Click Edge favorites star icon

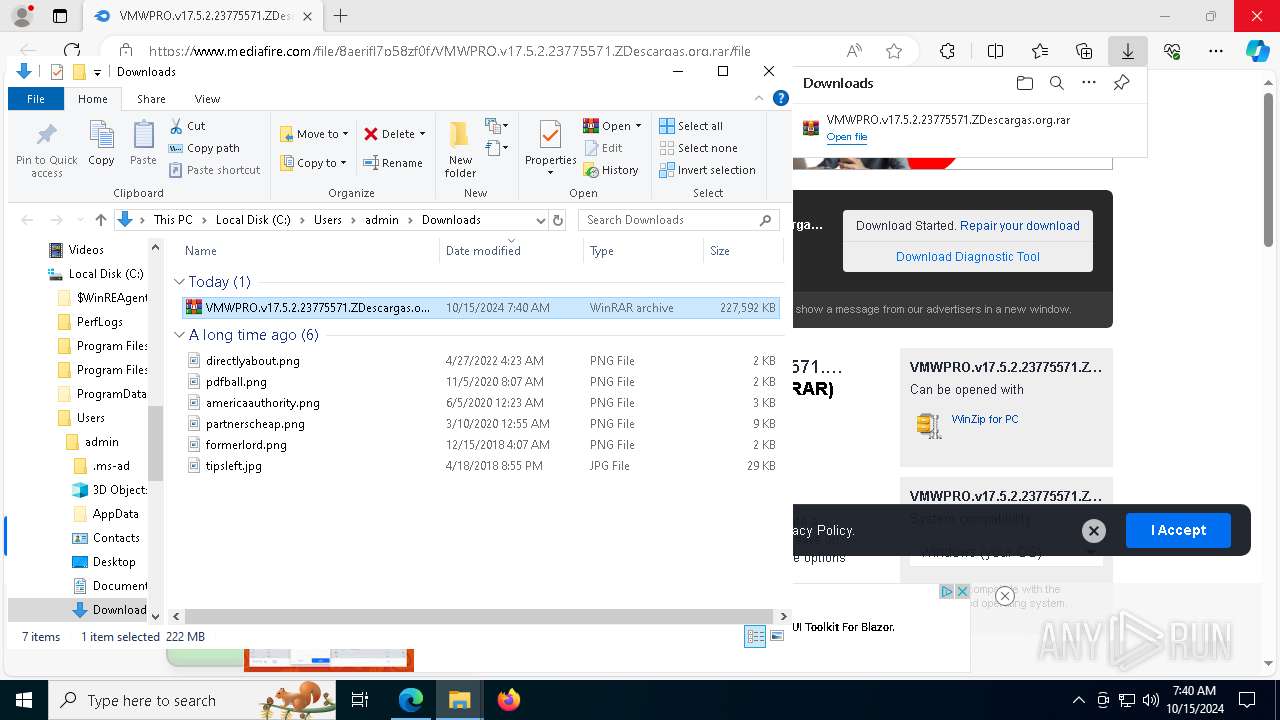pos(894,51)
